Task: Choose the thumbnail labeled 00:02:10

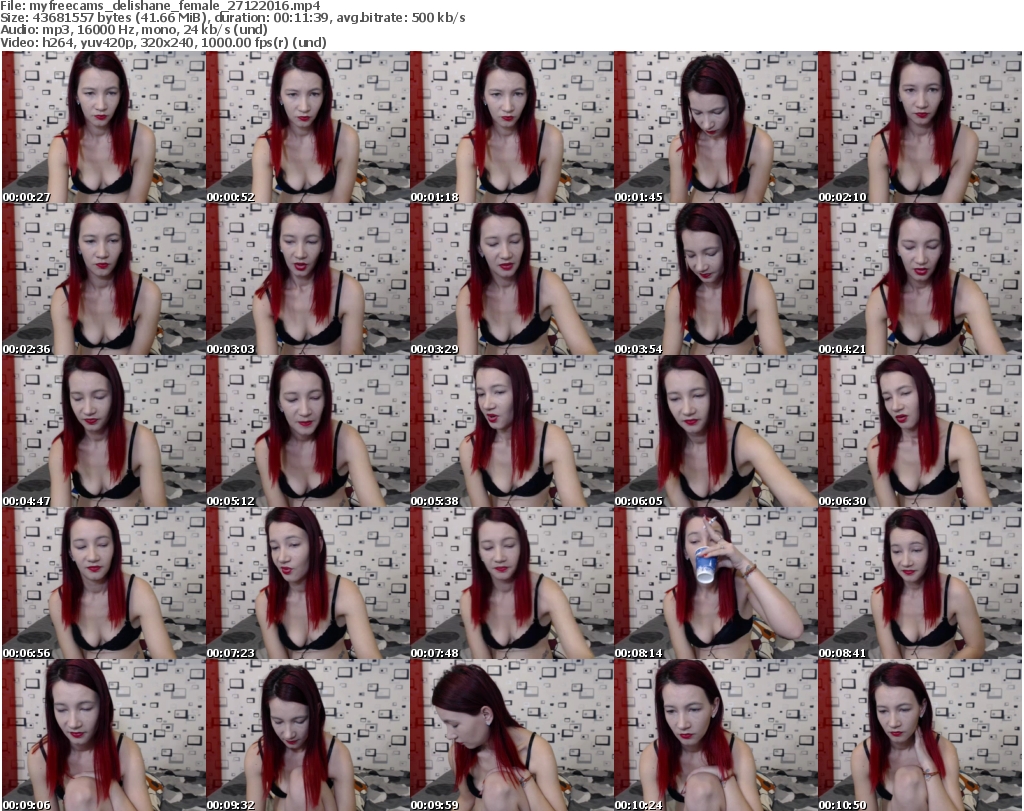Action: (919, 127)
